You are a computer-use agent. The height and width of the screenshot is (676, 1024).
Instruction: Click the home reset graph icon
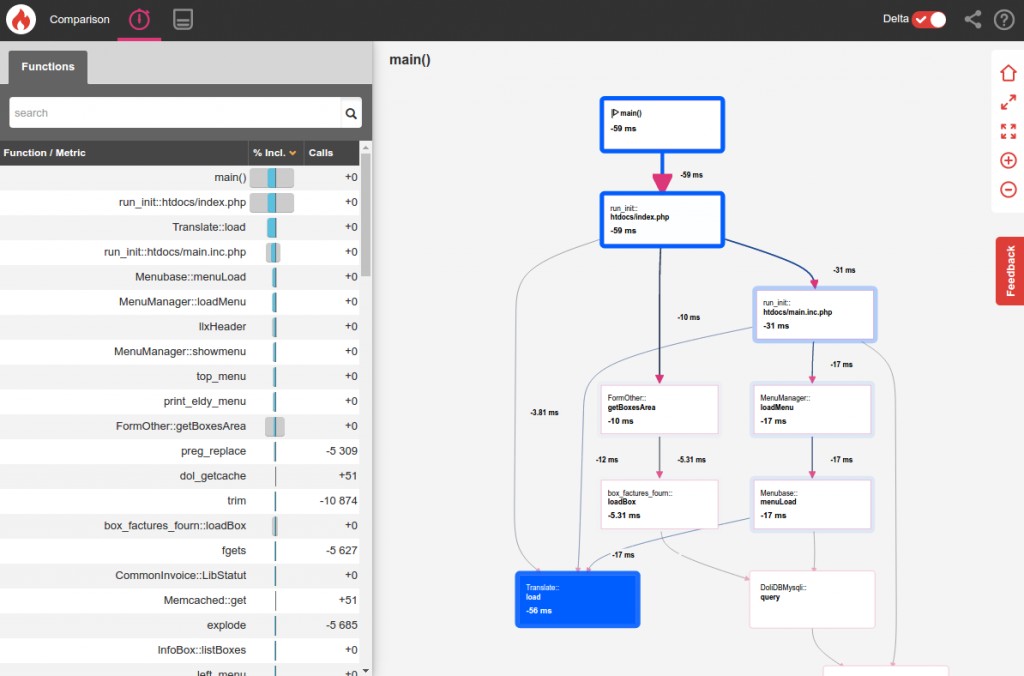[1008, 73]
